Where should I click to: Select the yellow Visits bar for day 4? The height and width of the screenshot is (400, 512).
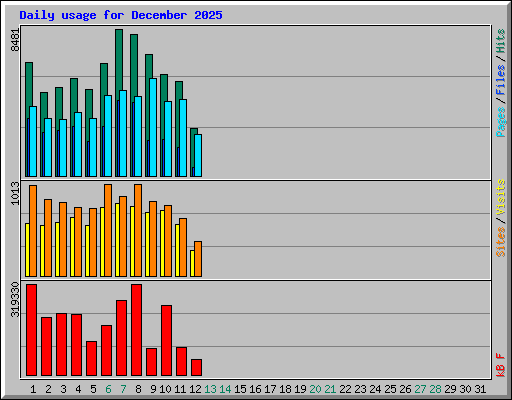(72, 247)
